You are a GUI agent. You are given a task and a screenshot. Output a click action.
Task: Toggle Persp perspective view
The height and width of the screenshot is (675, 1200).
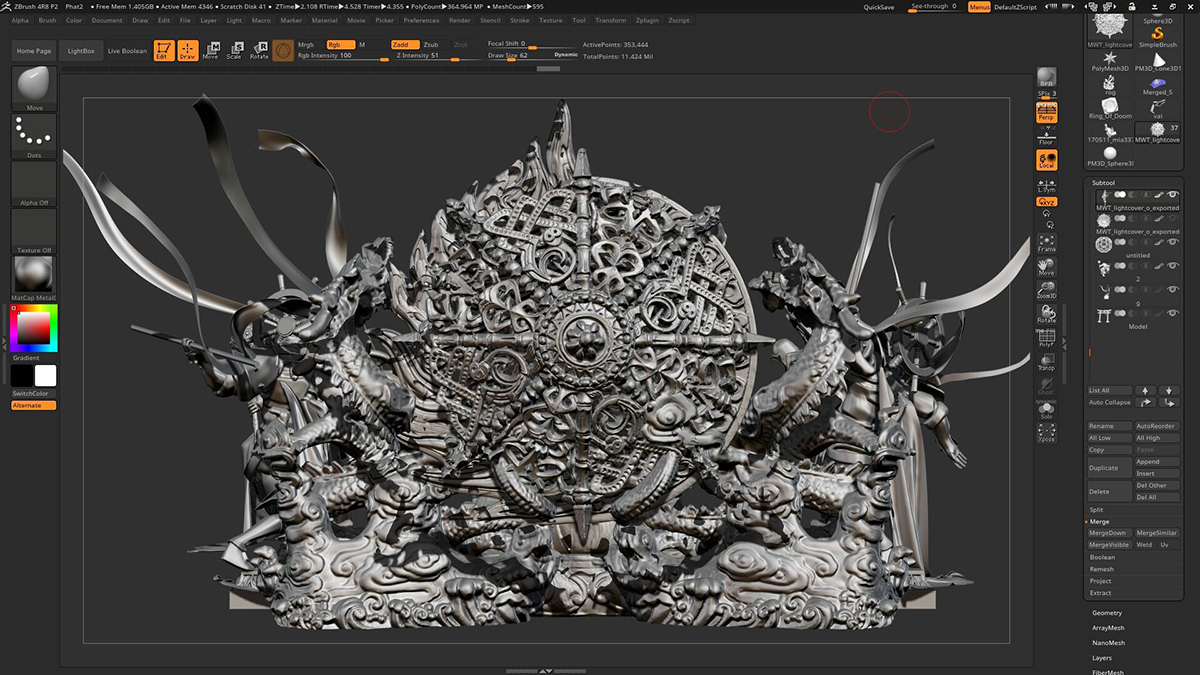[x=1046, y=113]
